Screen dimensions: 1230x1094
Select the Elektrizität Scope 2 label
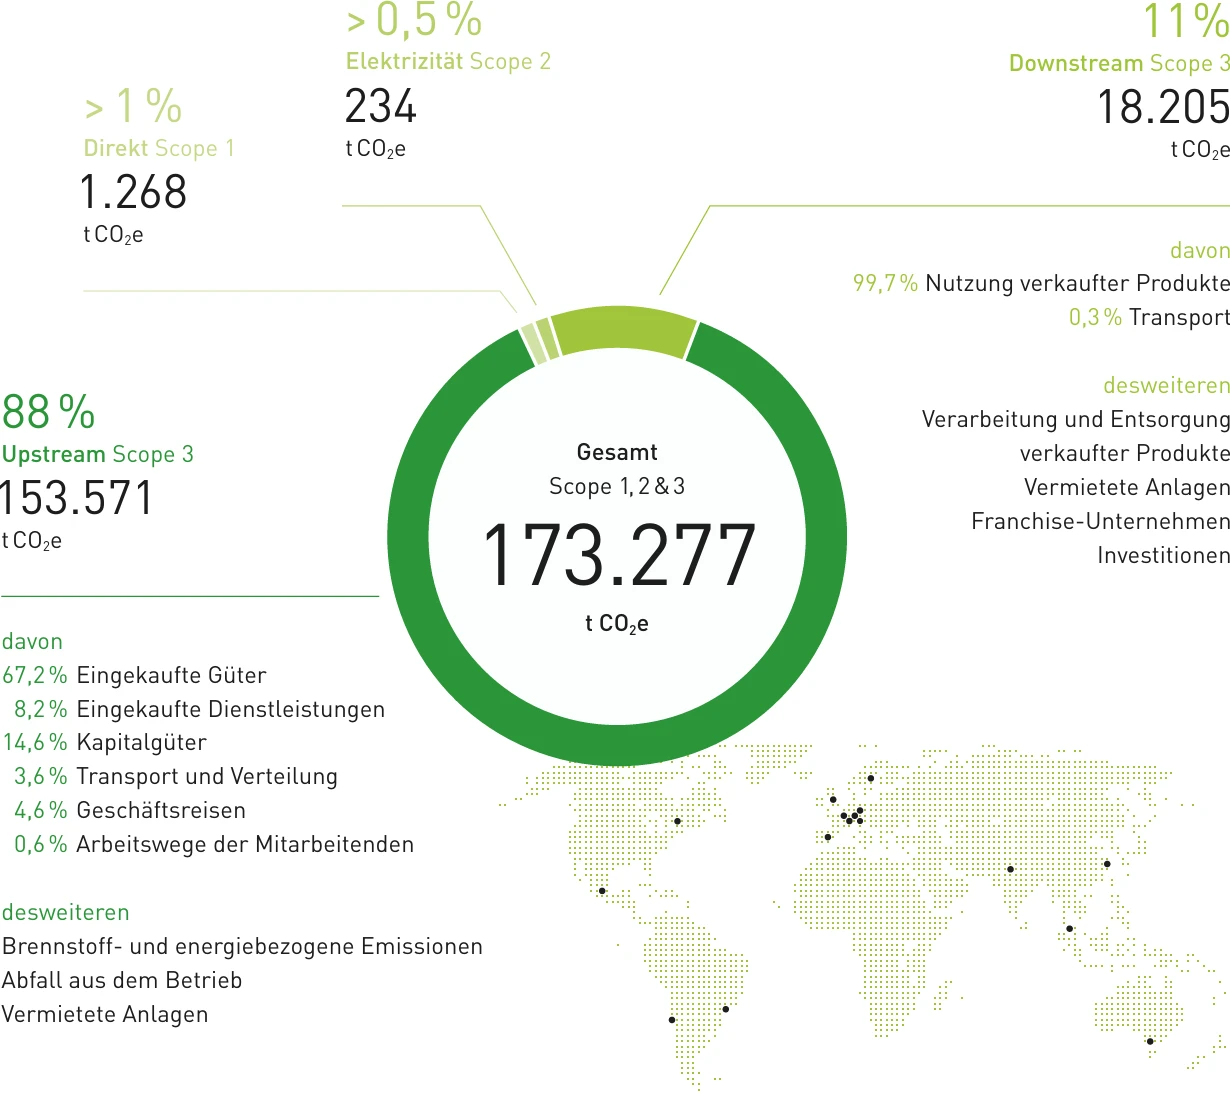[448, 61]
